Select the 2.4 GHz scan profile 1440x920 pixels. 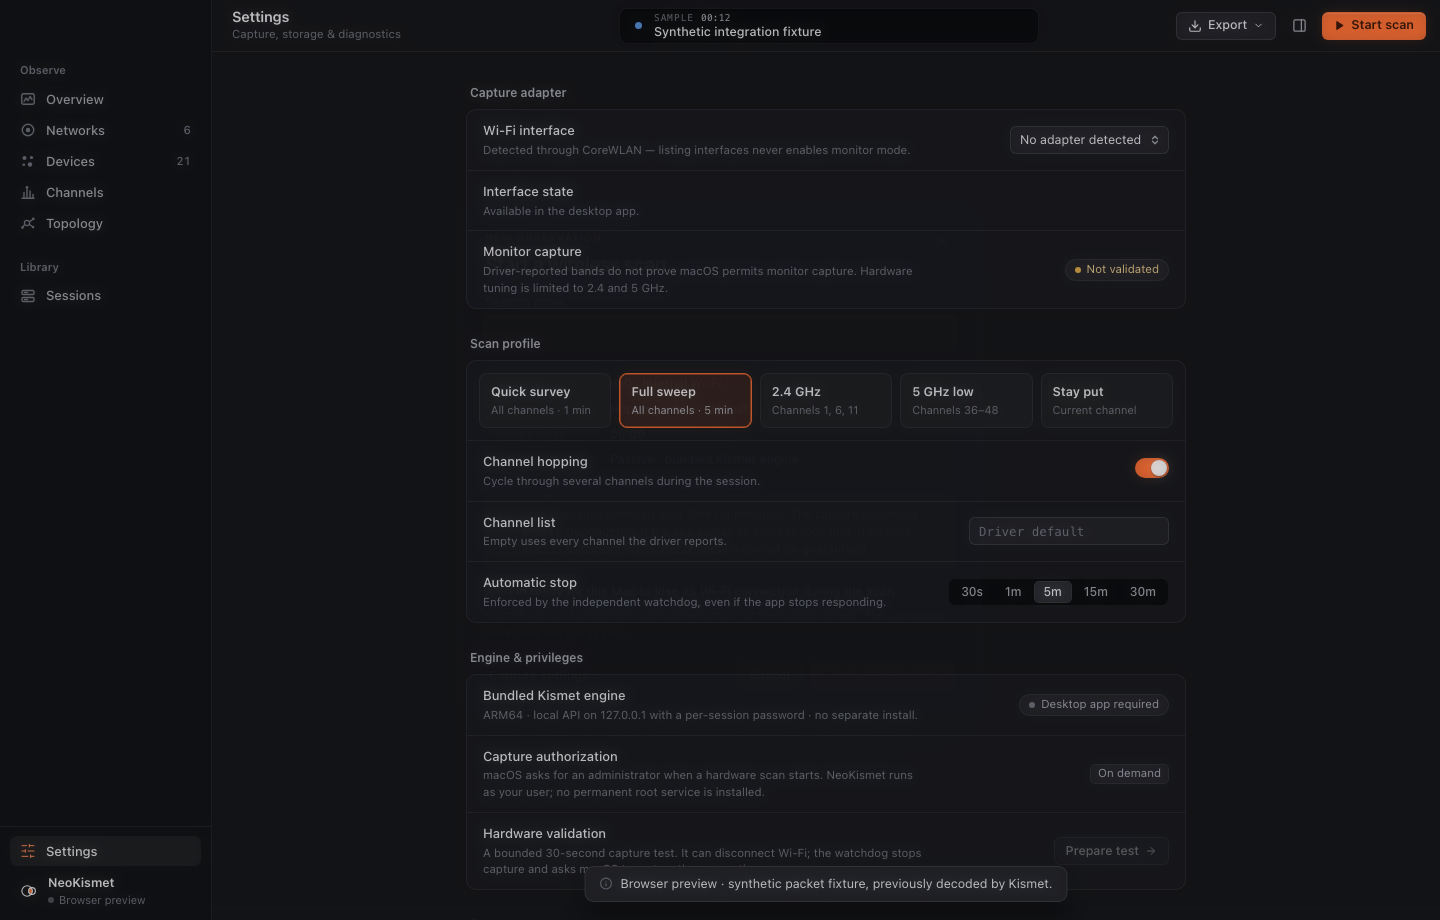[826, 400]
